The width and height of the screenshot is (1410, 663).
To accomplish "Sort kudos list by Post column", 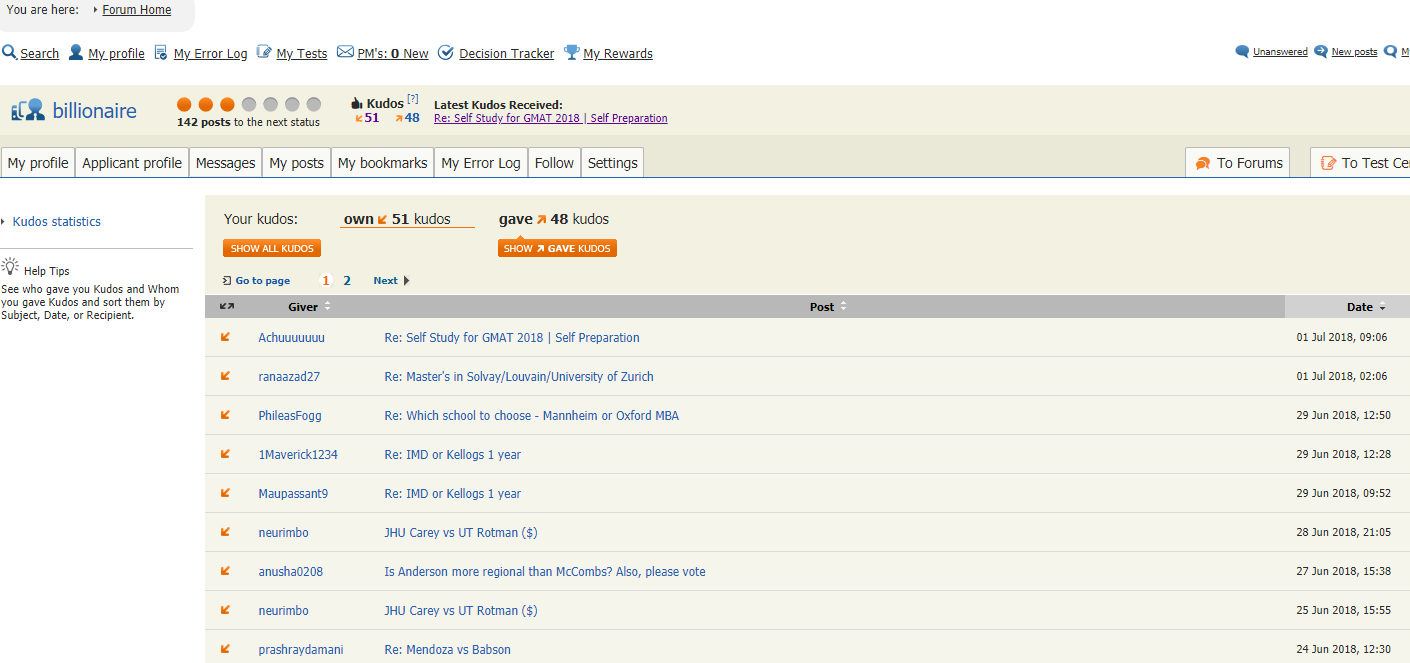I will click(822, 307).
